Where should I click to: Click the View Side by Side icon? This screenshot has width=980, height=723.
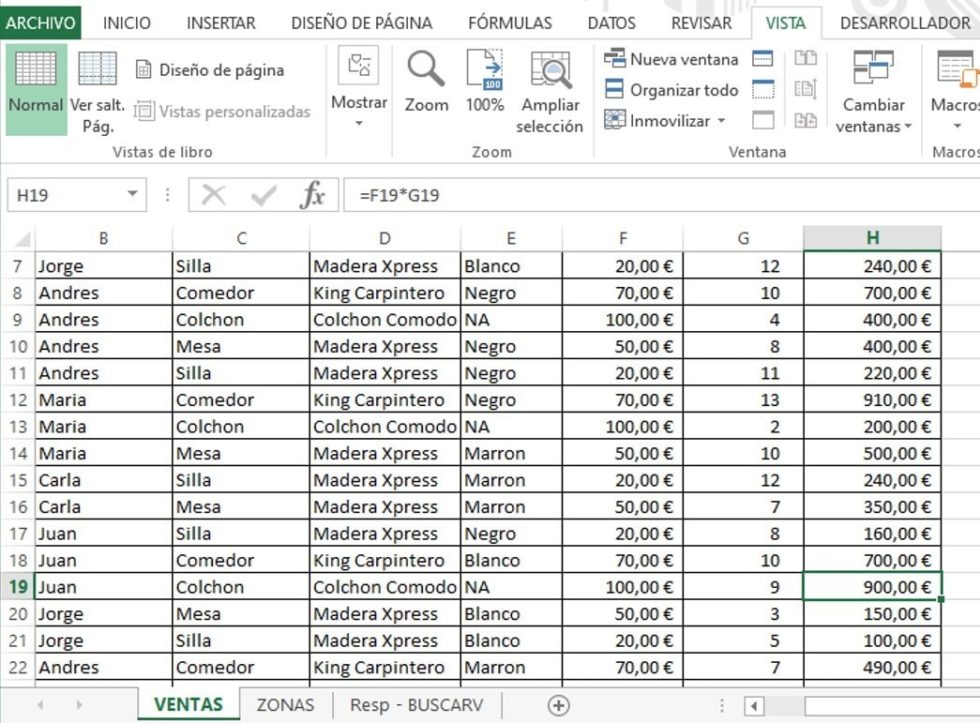[806, 59]
